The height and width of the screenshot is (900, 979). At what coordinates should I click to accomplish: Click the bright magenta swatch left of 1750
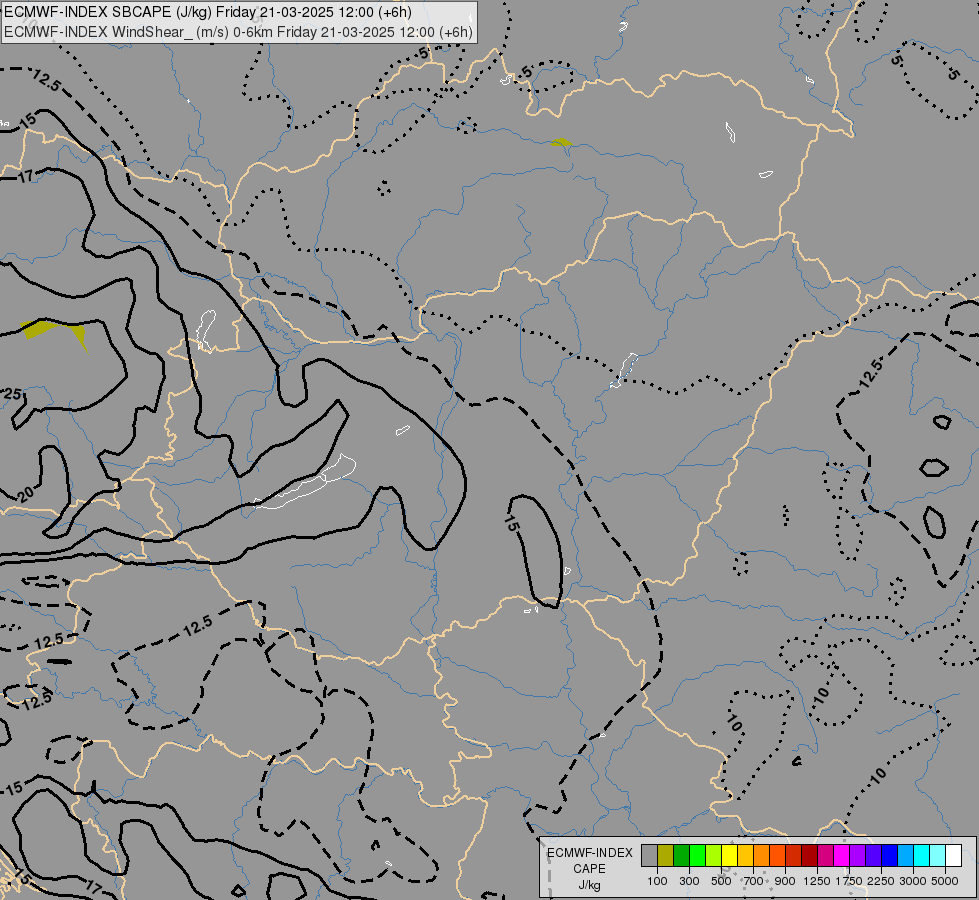tap(842, 856)
